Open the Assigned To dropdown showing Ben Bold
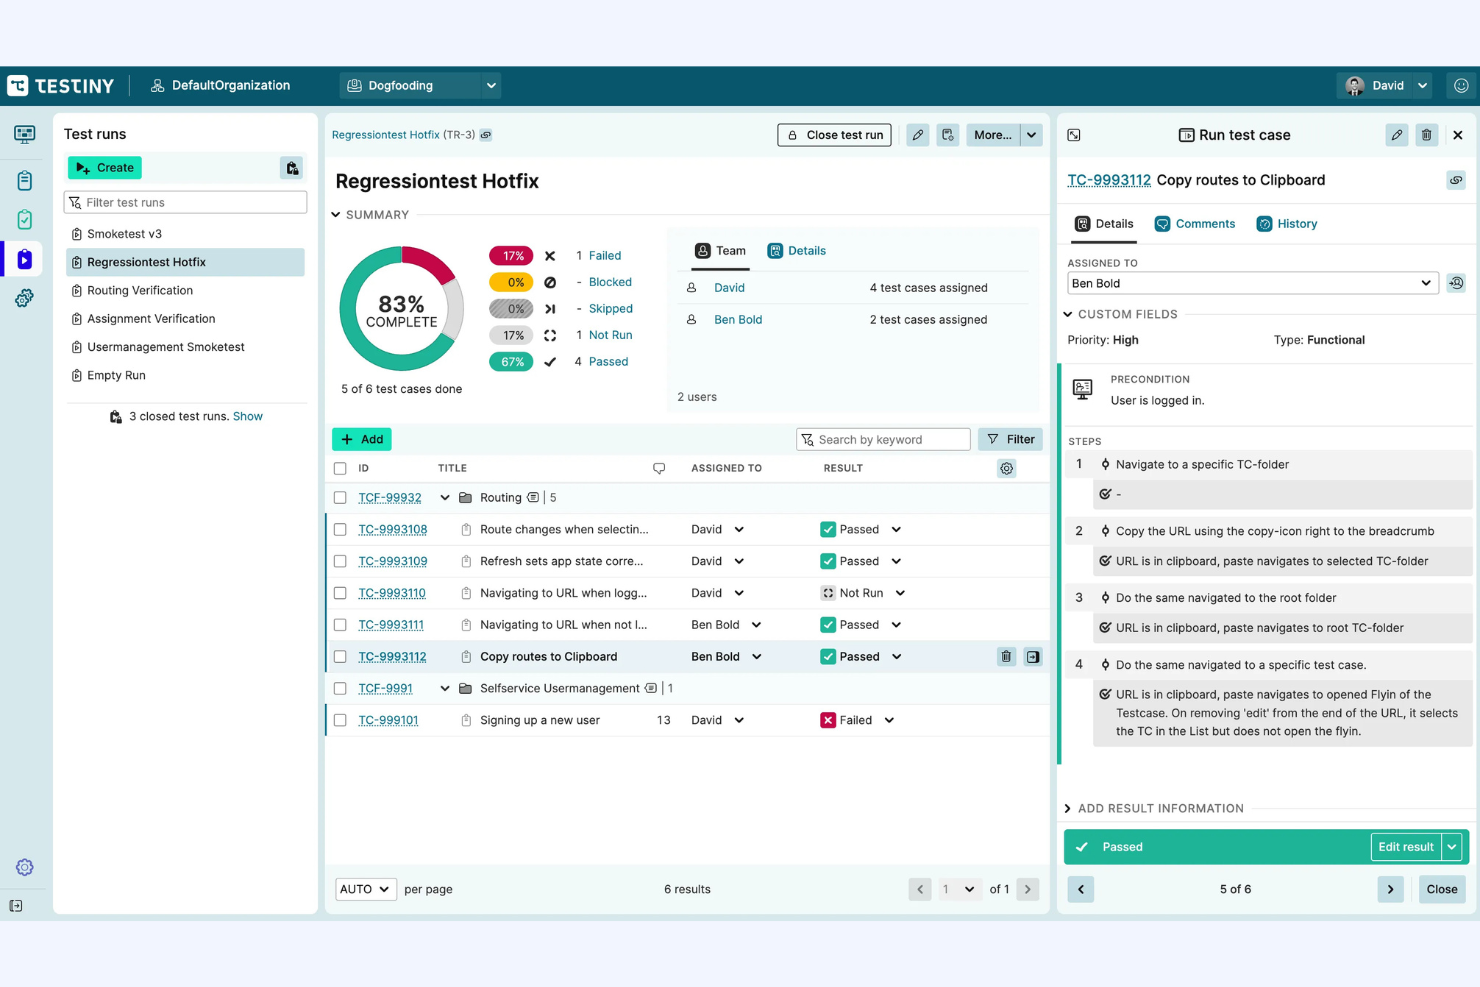Image resolution: width=1480 pixels, height=987 pixels. click(x=1251, y=283)
